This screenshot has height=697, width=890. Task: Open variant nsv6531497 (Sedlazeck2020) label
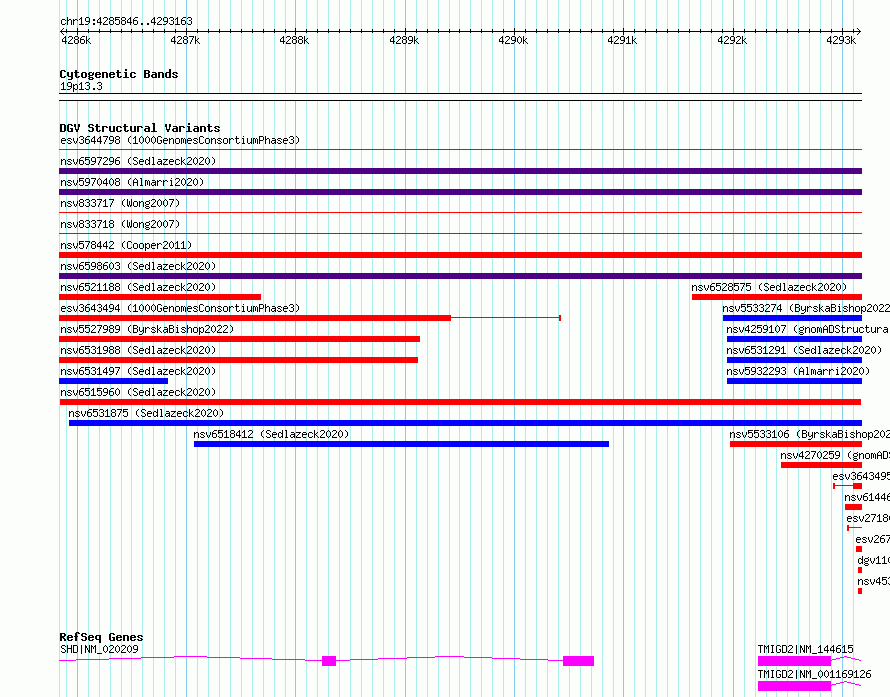coord(138,371)
